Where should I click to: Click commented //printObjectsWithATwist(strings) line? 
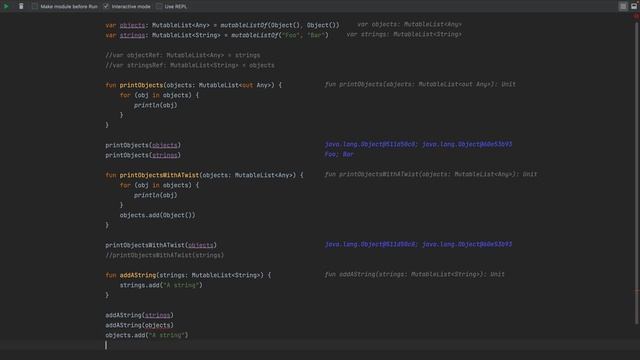pyautogui.click(x=164, y=255)
